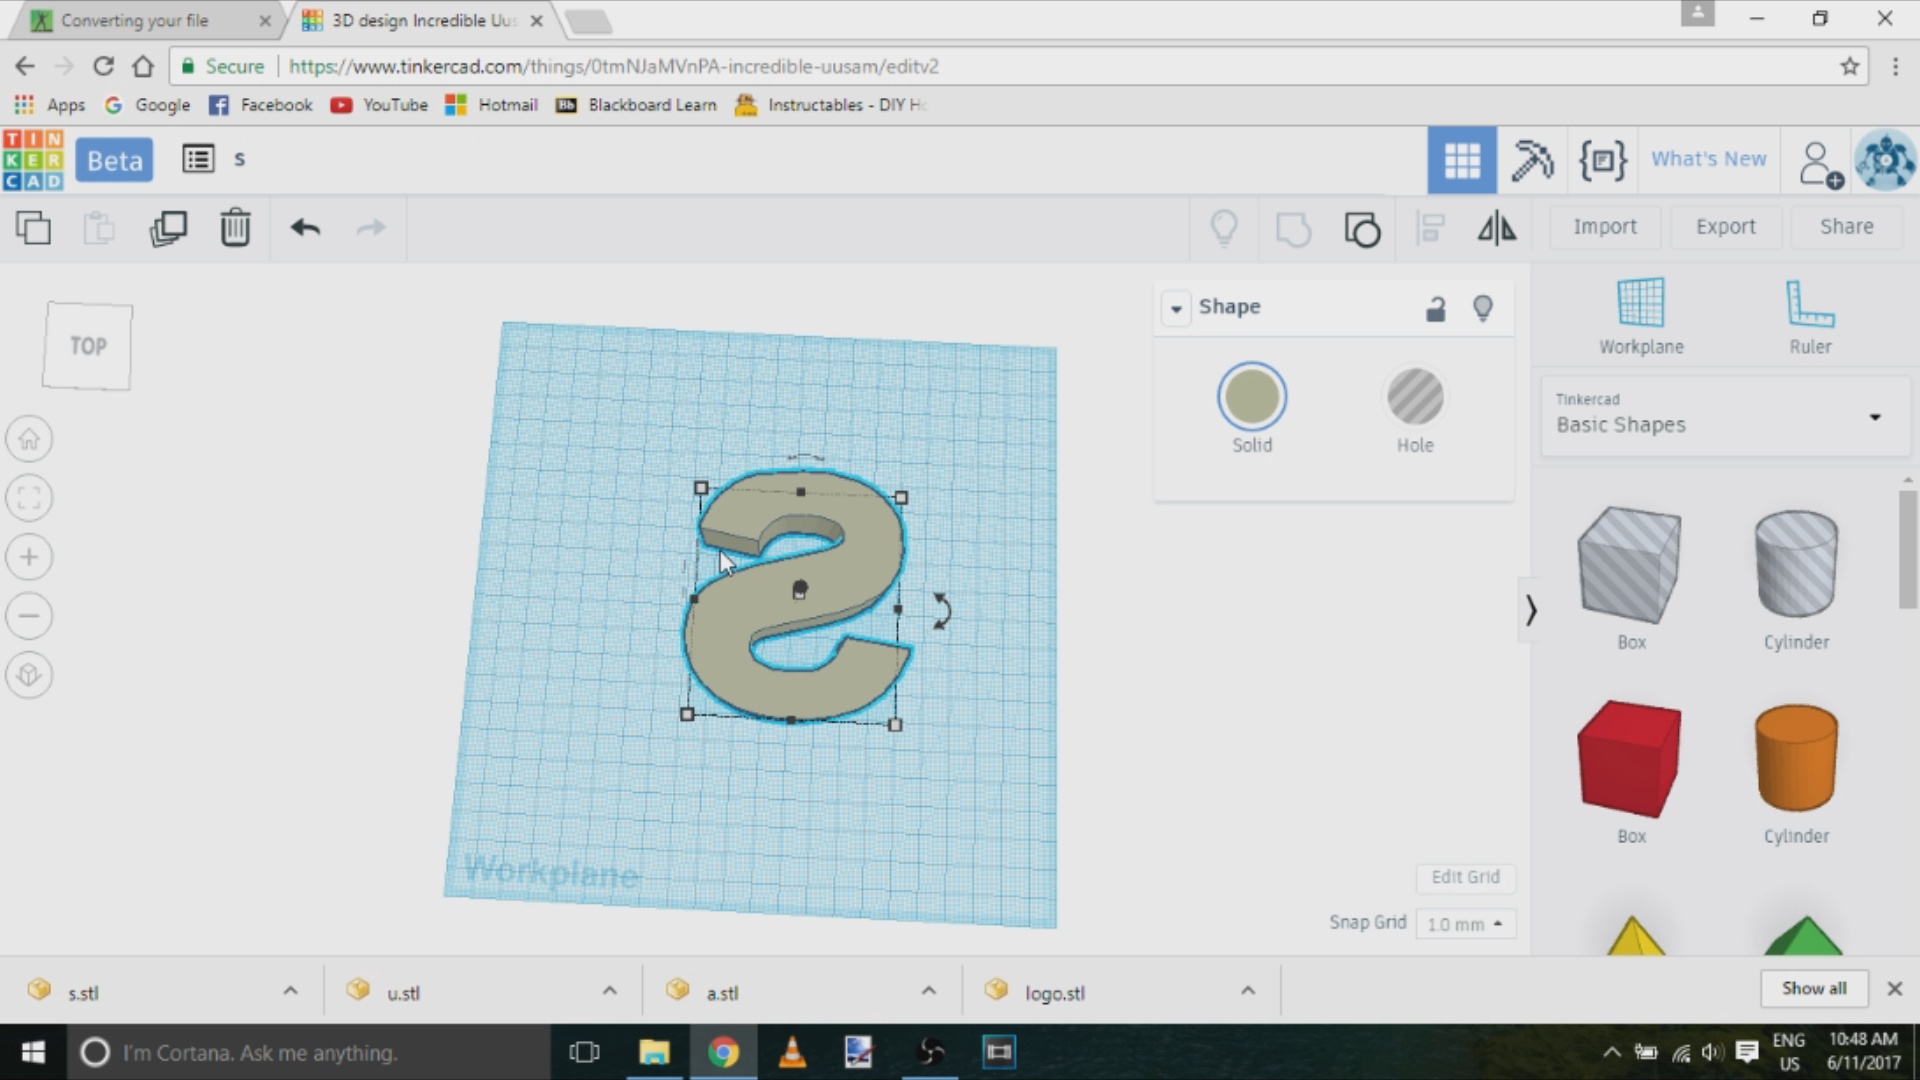Open the What's New menu
The height and width of the screenshot is (1080, 1920).
1708,159
